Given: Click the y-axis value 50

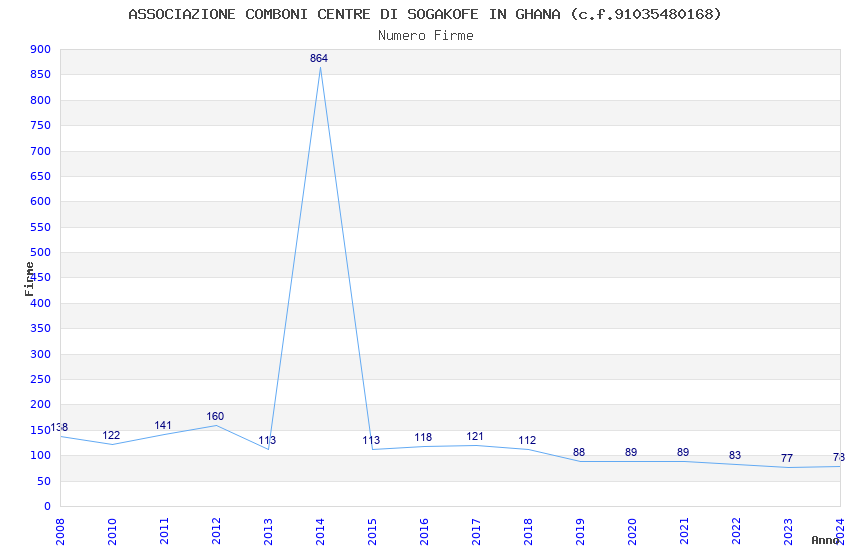Looking at the screenshot, I should [x=44, y=481].
